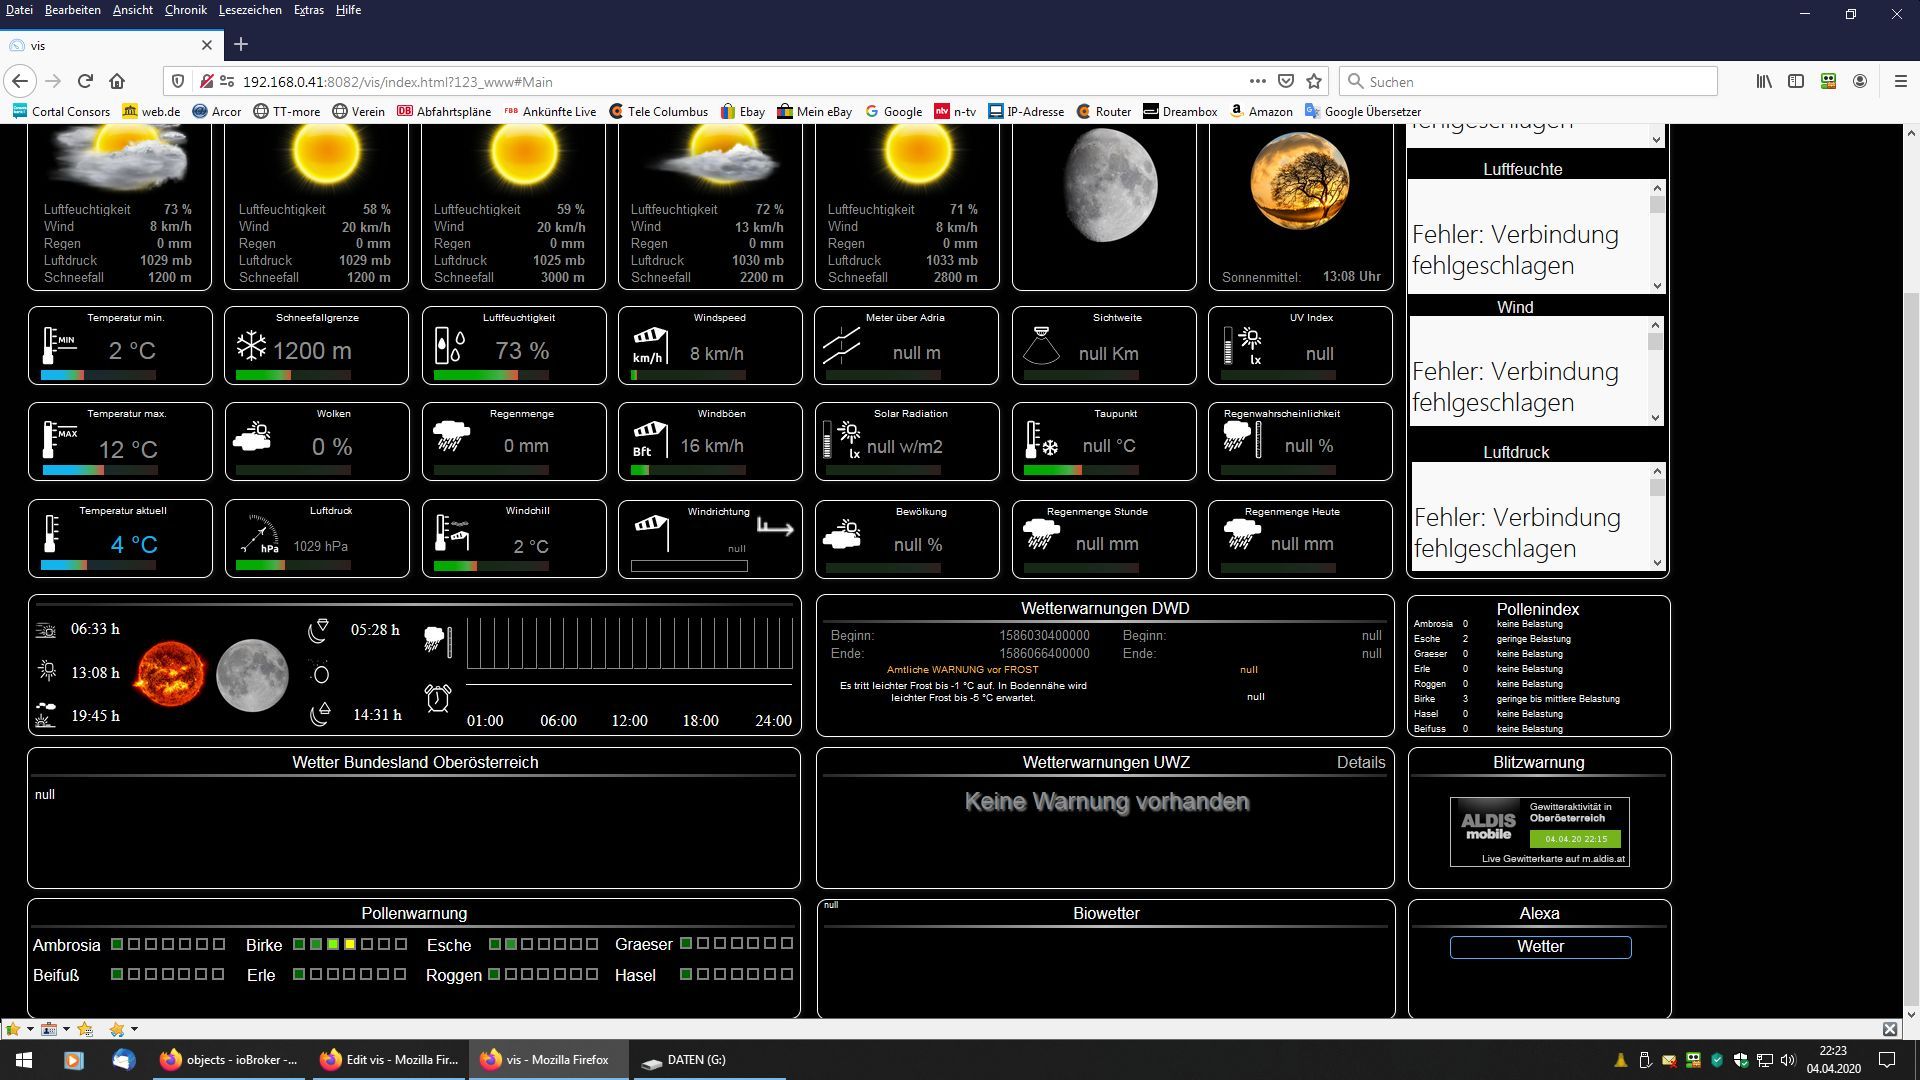Open the Firefox account icon
This screenshot has width=1920, height=1080.
tap(1860, 81)
